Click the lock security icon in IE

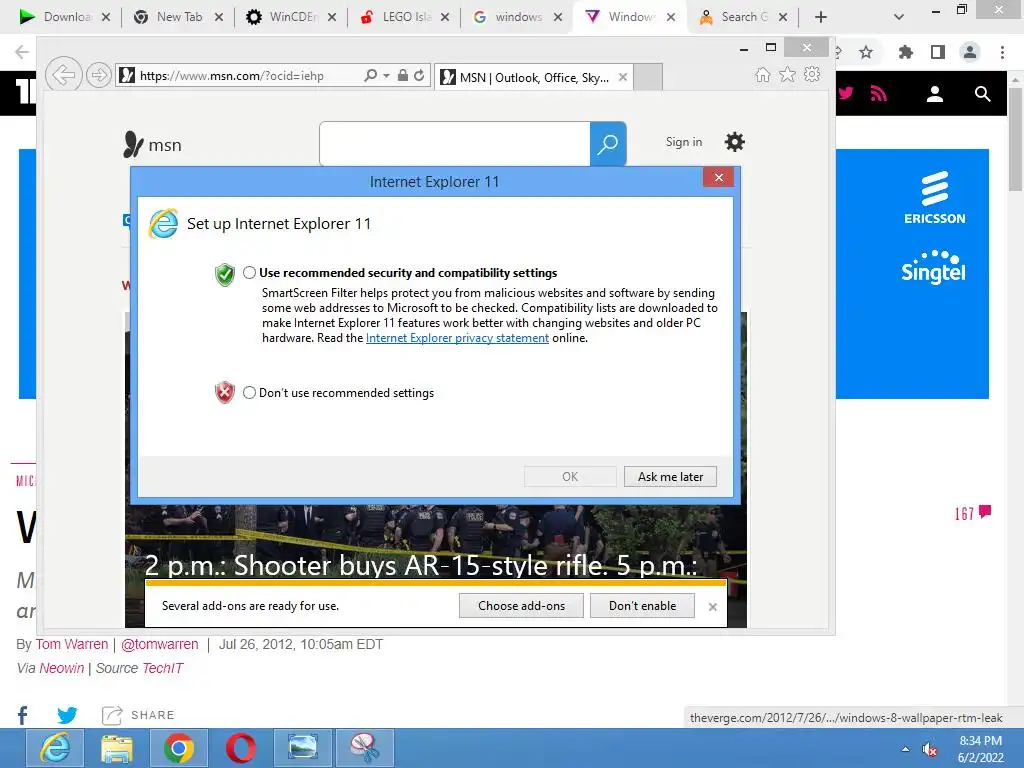403,75
